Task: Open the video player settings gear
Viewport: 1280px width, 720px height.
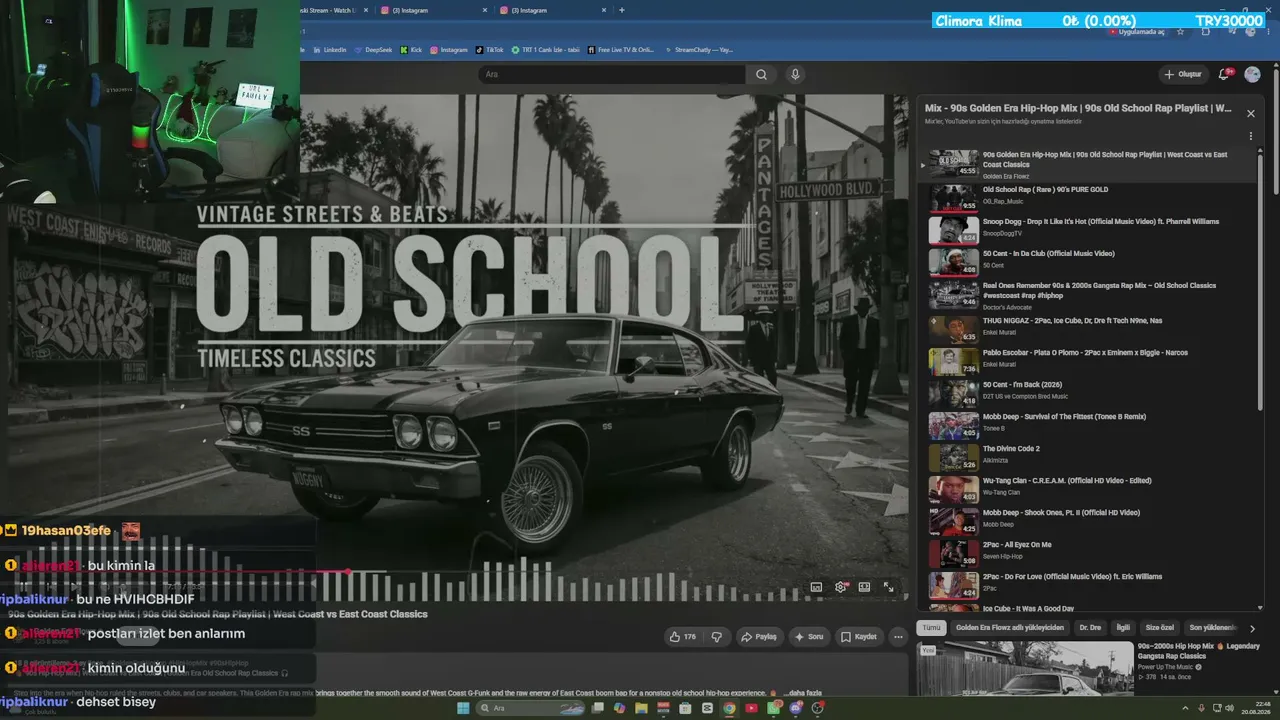Action: [x=840, y=587]
